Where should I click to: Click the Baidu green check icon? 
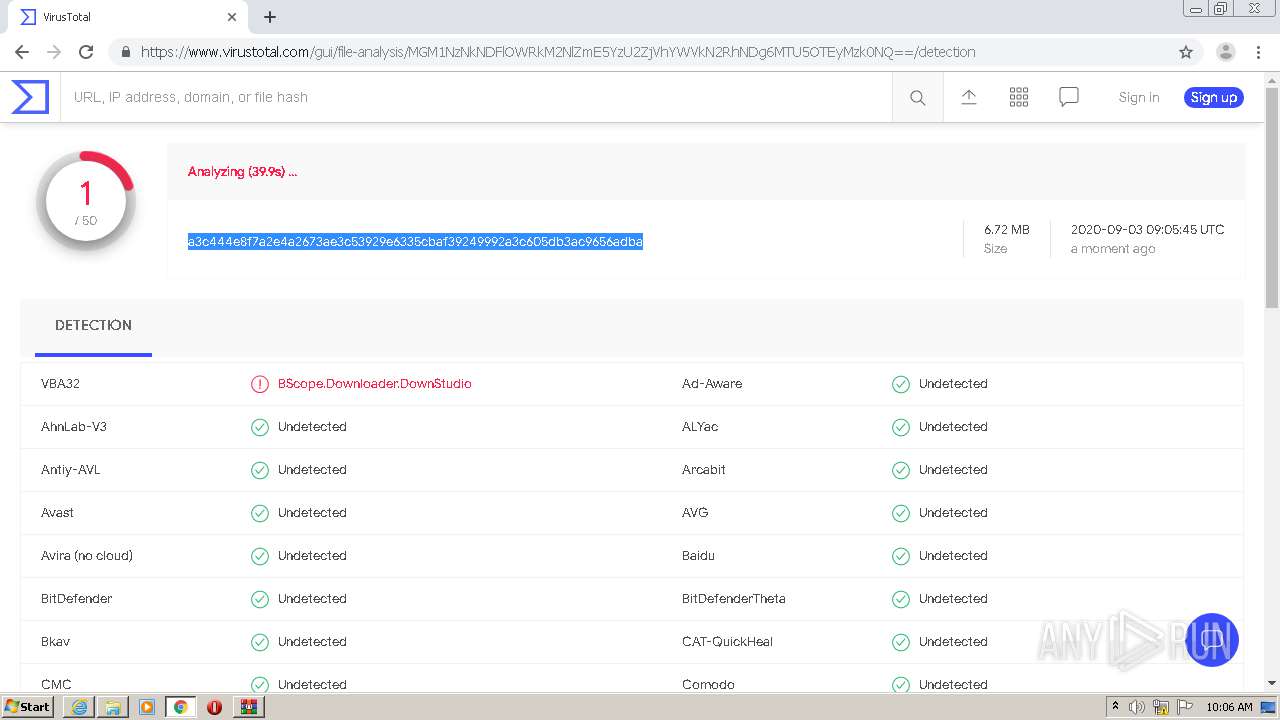tap(901, 556)
